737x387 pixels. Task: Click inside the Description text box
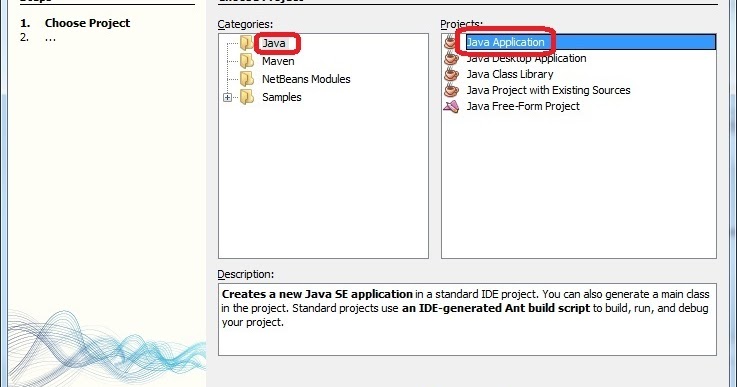coord(467,319)
